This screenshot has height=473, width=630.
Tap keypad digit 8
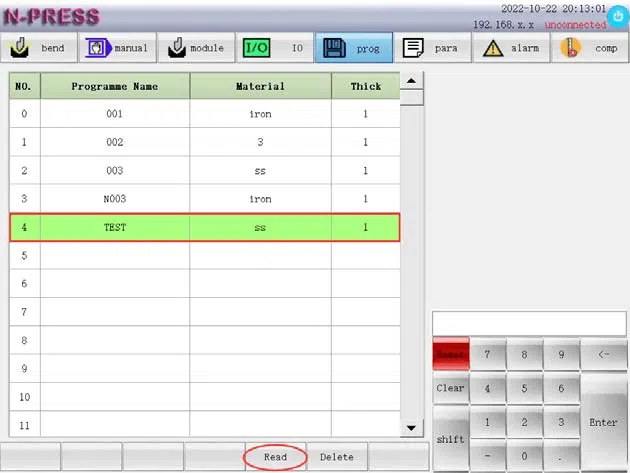coord(524,354)
